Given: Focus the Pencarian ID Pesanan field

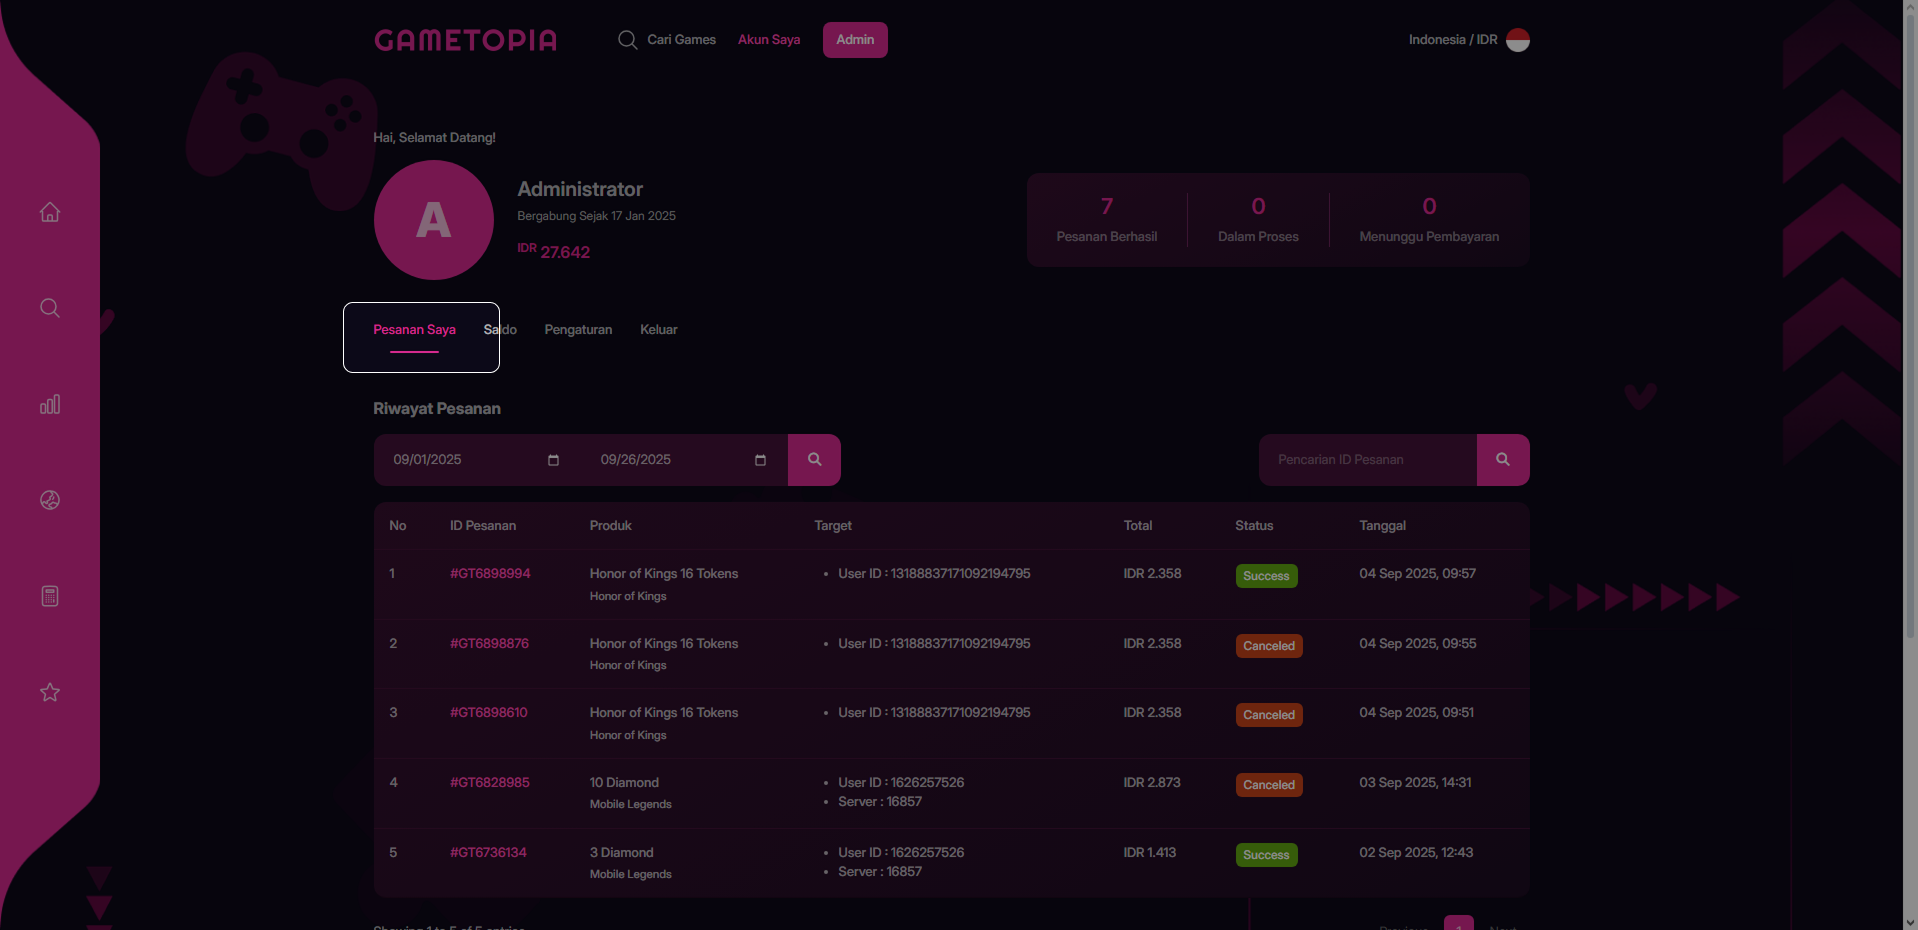Looking at the screenshot, I should pyautogui.click(x=1368, y=460).
